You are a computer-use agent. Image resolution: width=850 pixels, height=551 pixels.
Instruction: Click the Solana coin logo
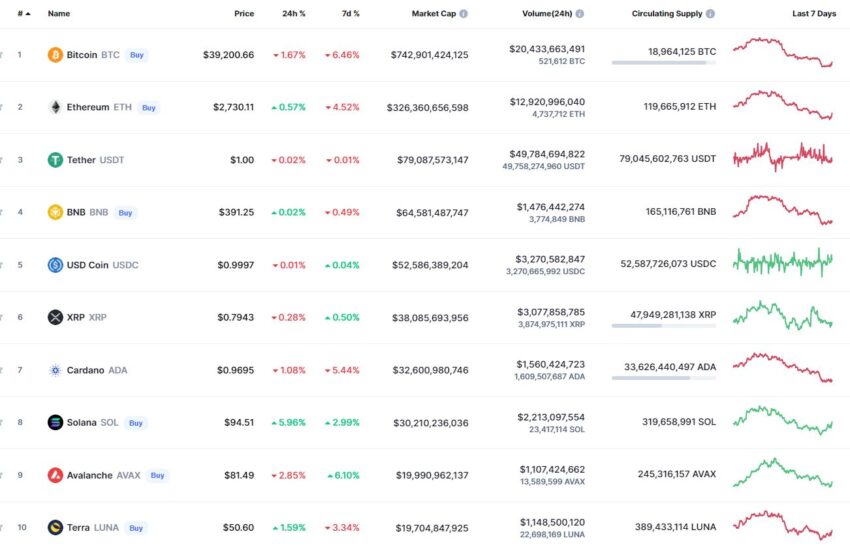pos(55,422)
